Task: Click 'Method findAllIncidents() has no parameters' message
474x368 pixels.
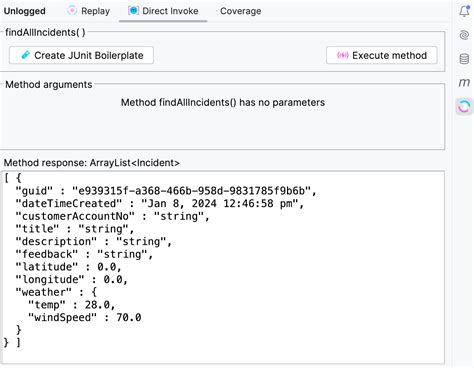Action: point(223,102)
